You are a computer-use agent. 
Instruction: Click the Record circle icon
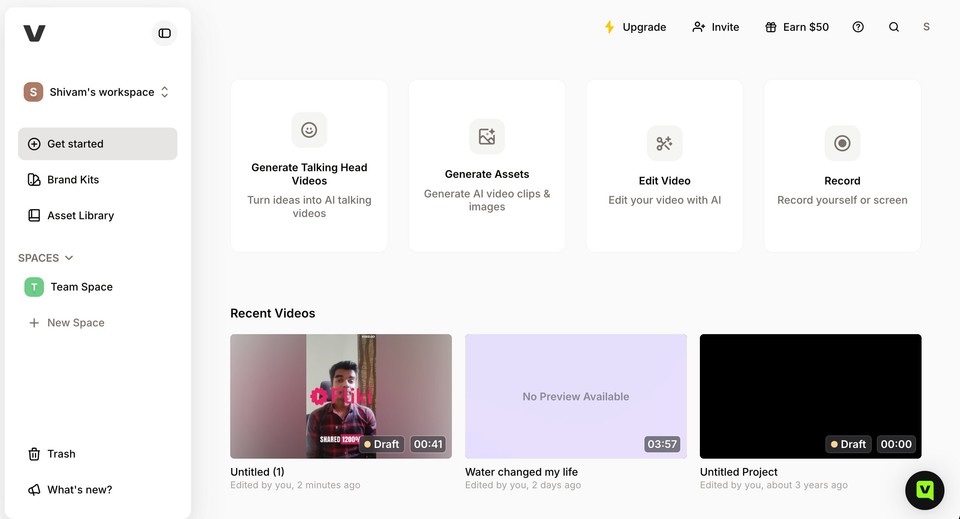click(842, 143)
